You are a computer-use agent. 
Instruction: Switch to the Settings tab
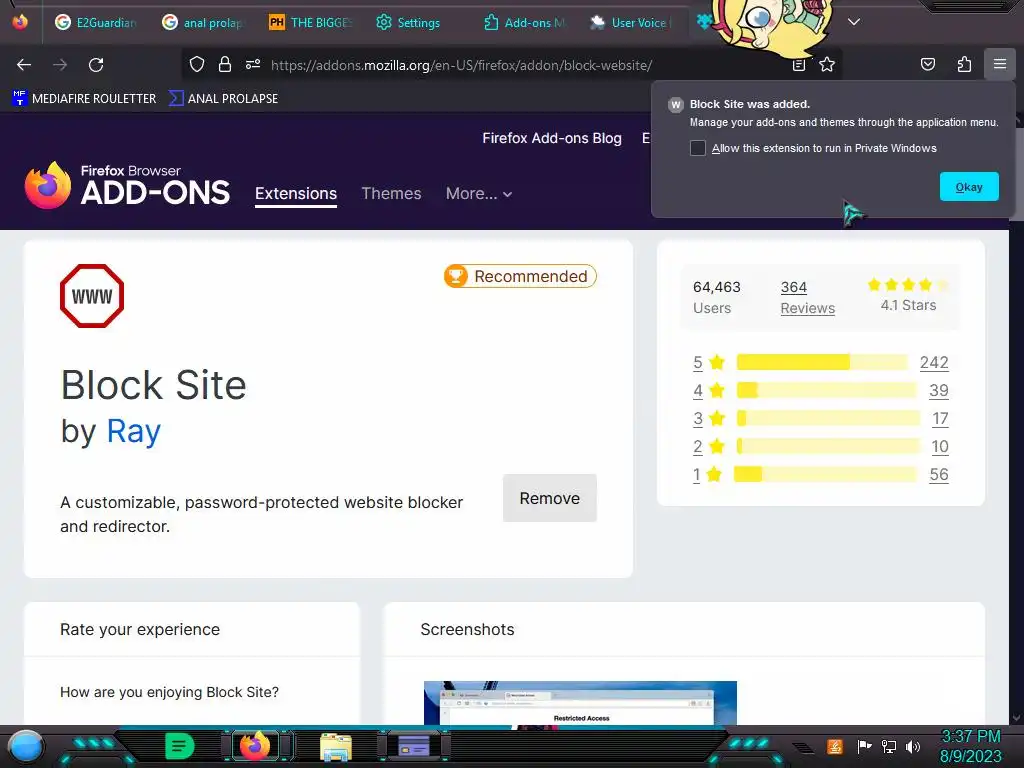pyautogui.click(x=410, y=22)
